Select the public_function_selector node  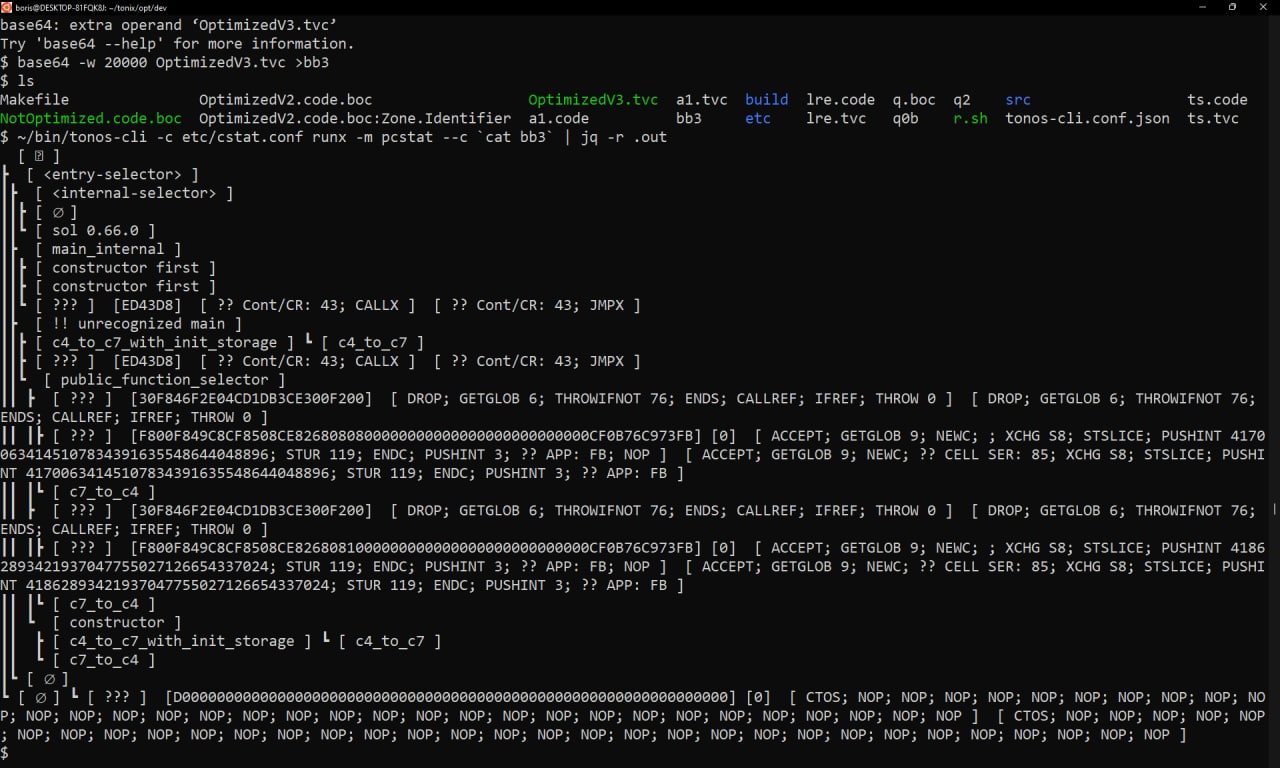point(164,380)
